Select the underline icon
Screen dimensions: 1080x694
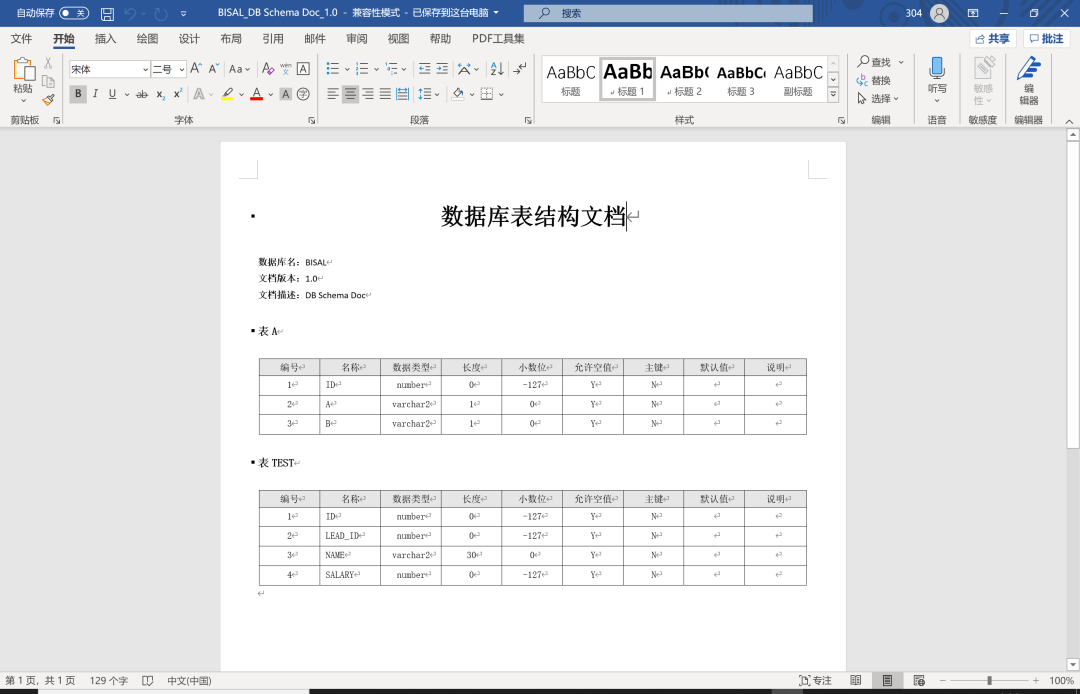coord(112,93)
